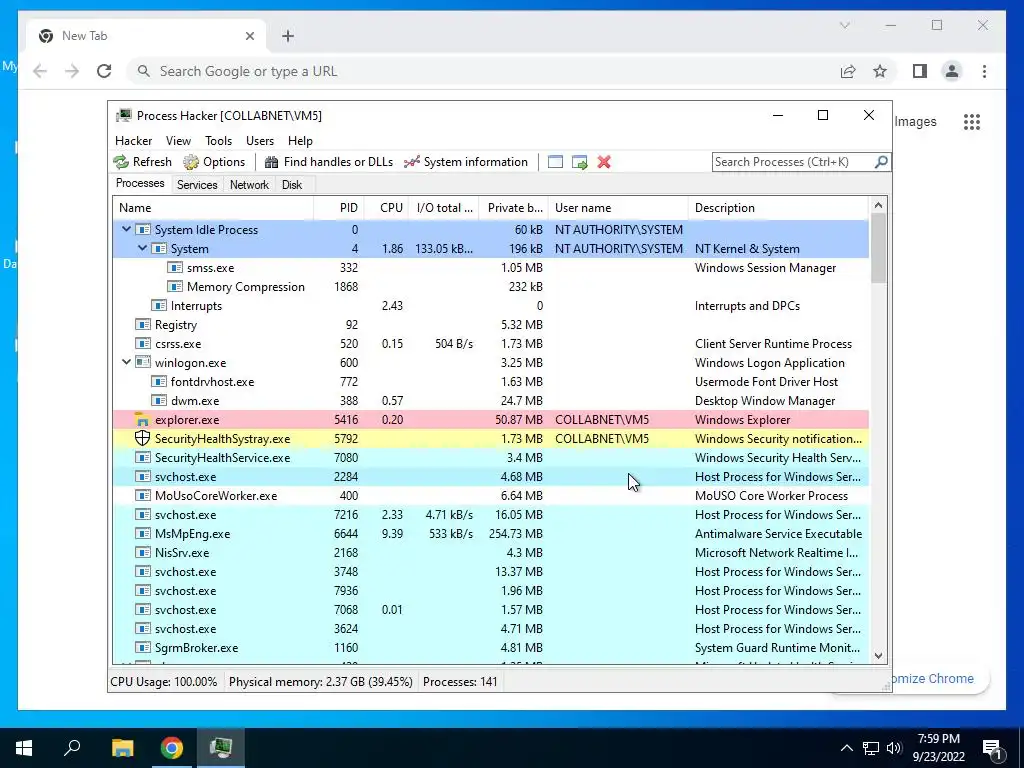1024x768 pixels.
Task: Close the New Tab tab
Action: point(249,36)
